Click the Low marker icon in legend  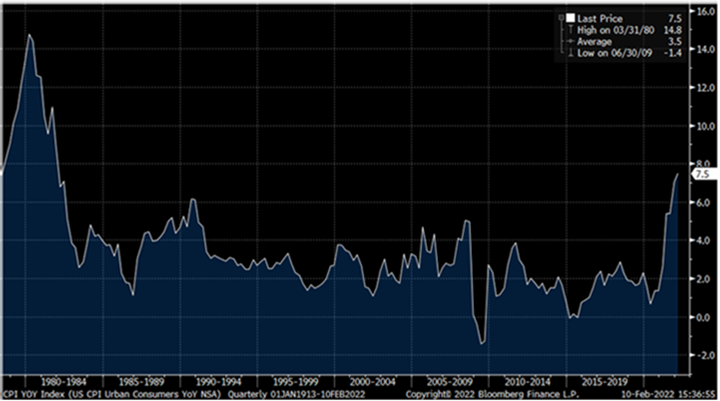pos(570,51)
